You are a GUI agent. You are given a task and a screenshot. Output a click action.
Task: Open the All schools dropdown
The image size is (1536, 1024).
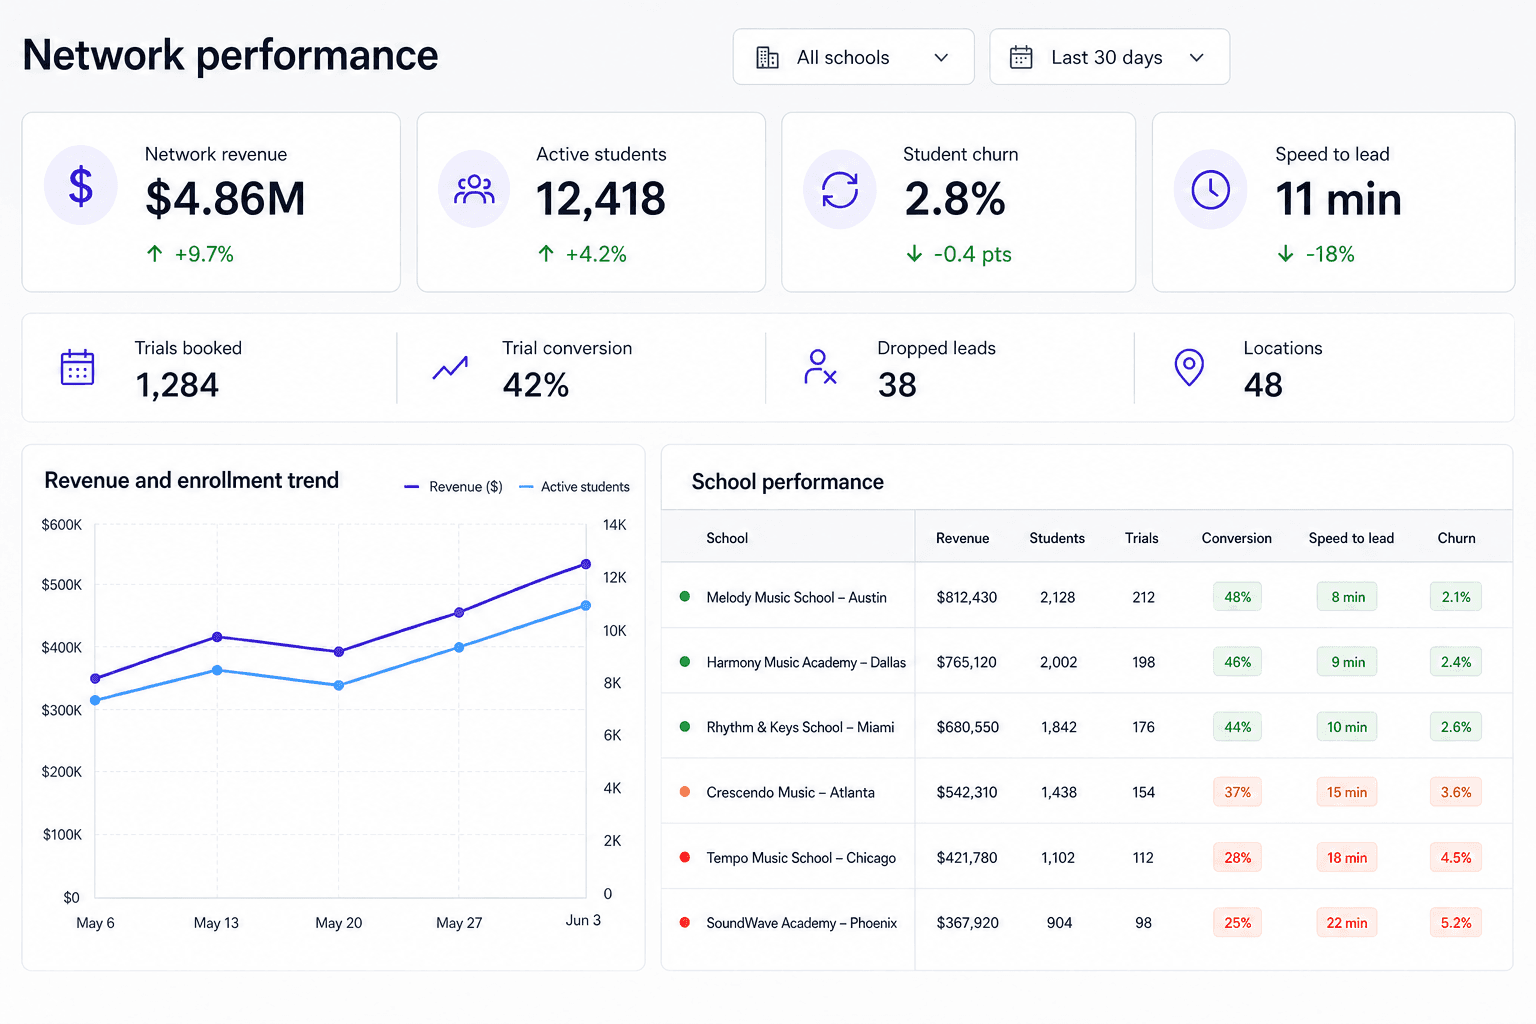pyautogui.click(x=854, y=57)
